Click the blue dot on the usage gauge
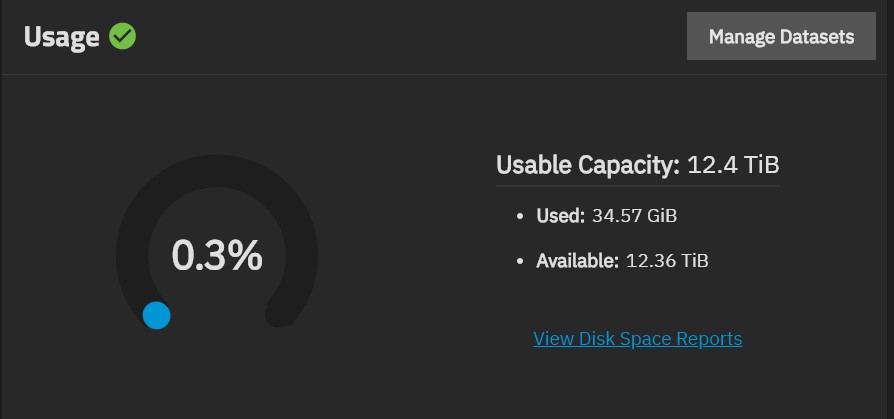 click(x=157, y=315)
